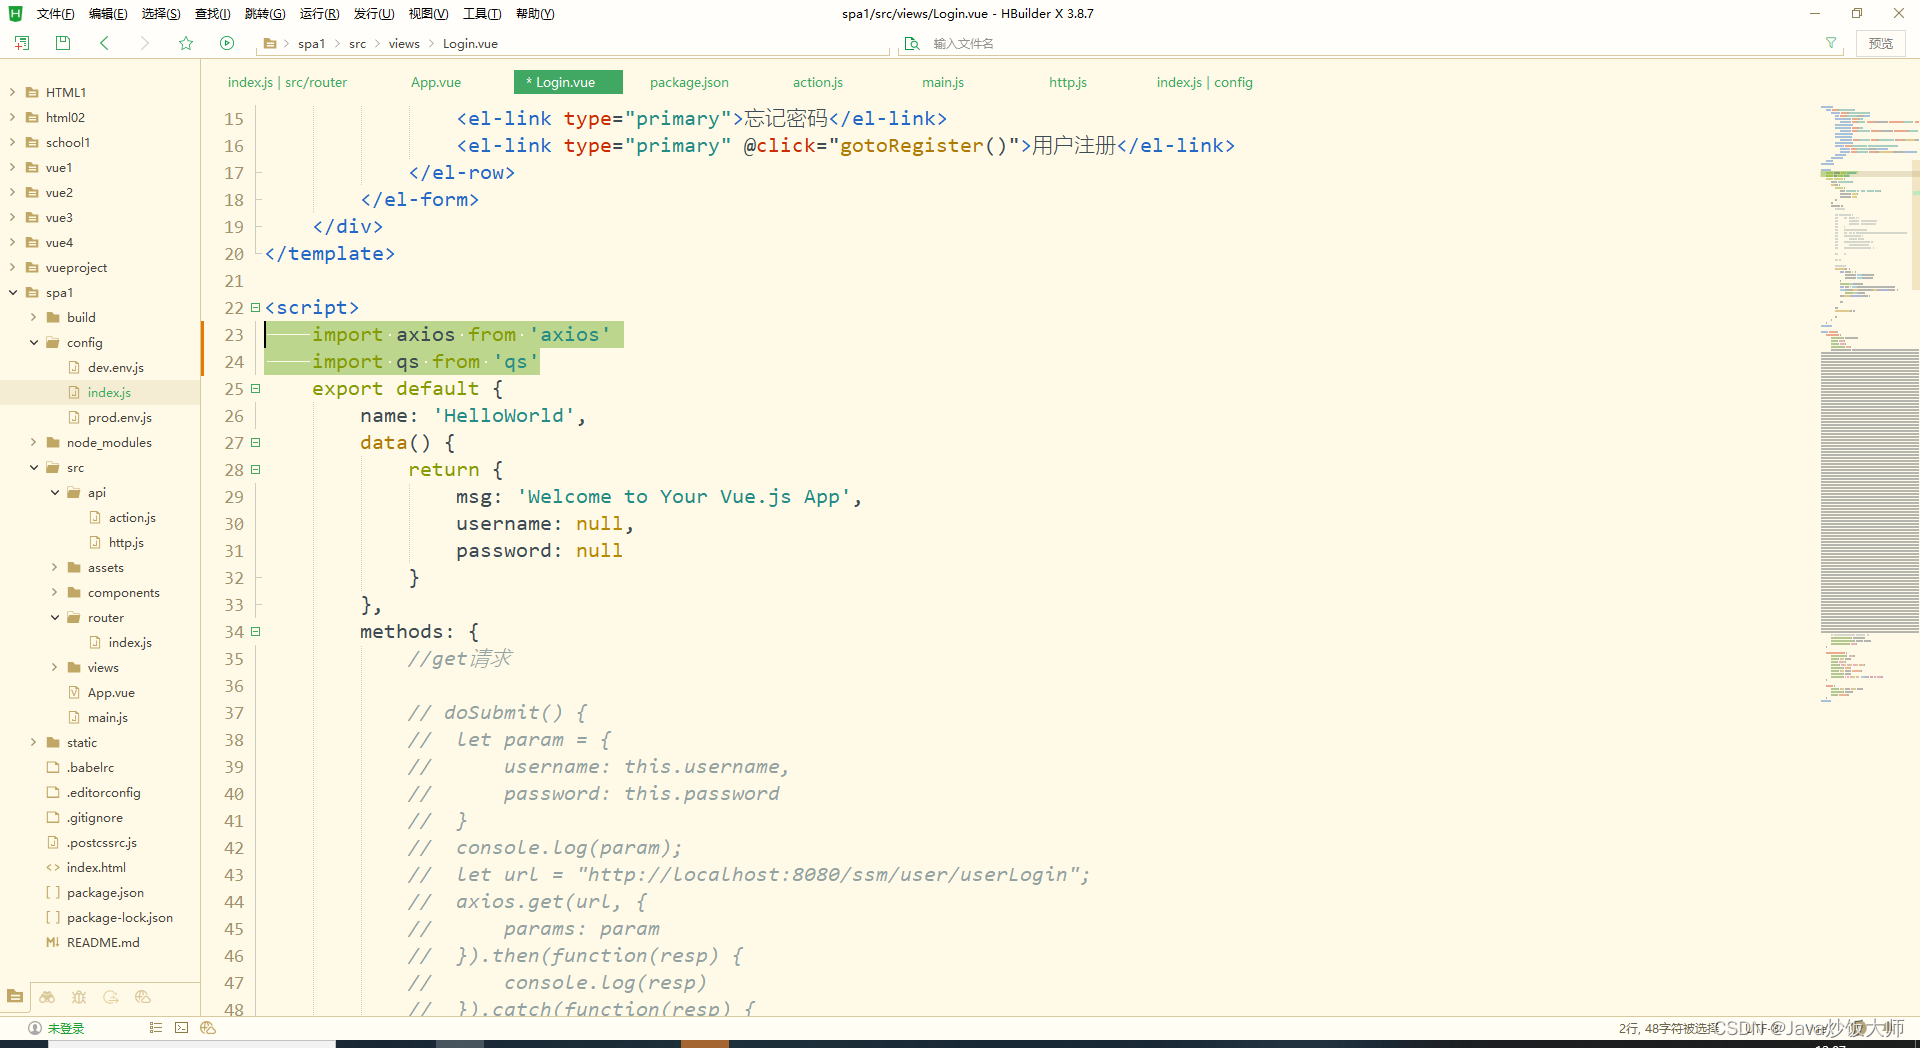Open the 文件 menu
1920x1048 pixels.
pyautogui.click(x=54, y=13)
